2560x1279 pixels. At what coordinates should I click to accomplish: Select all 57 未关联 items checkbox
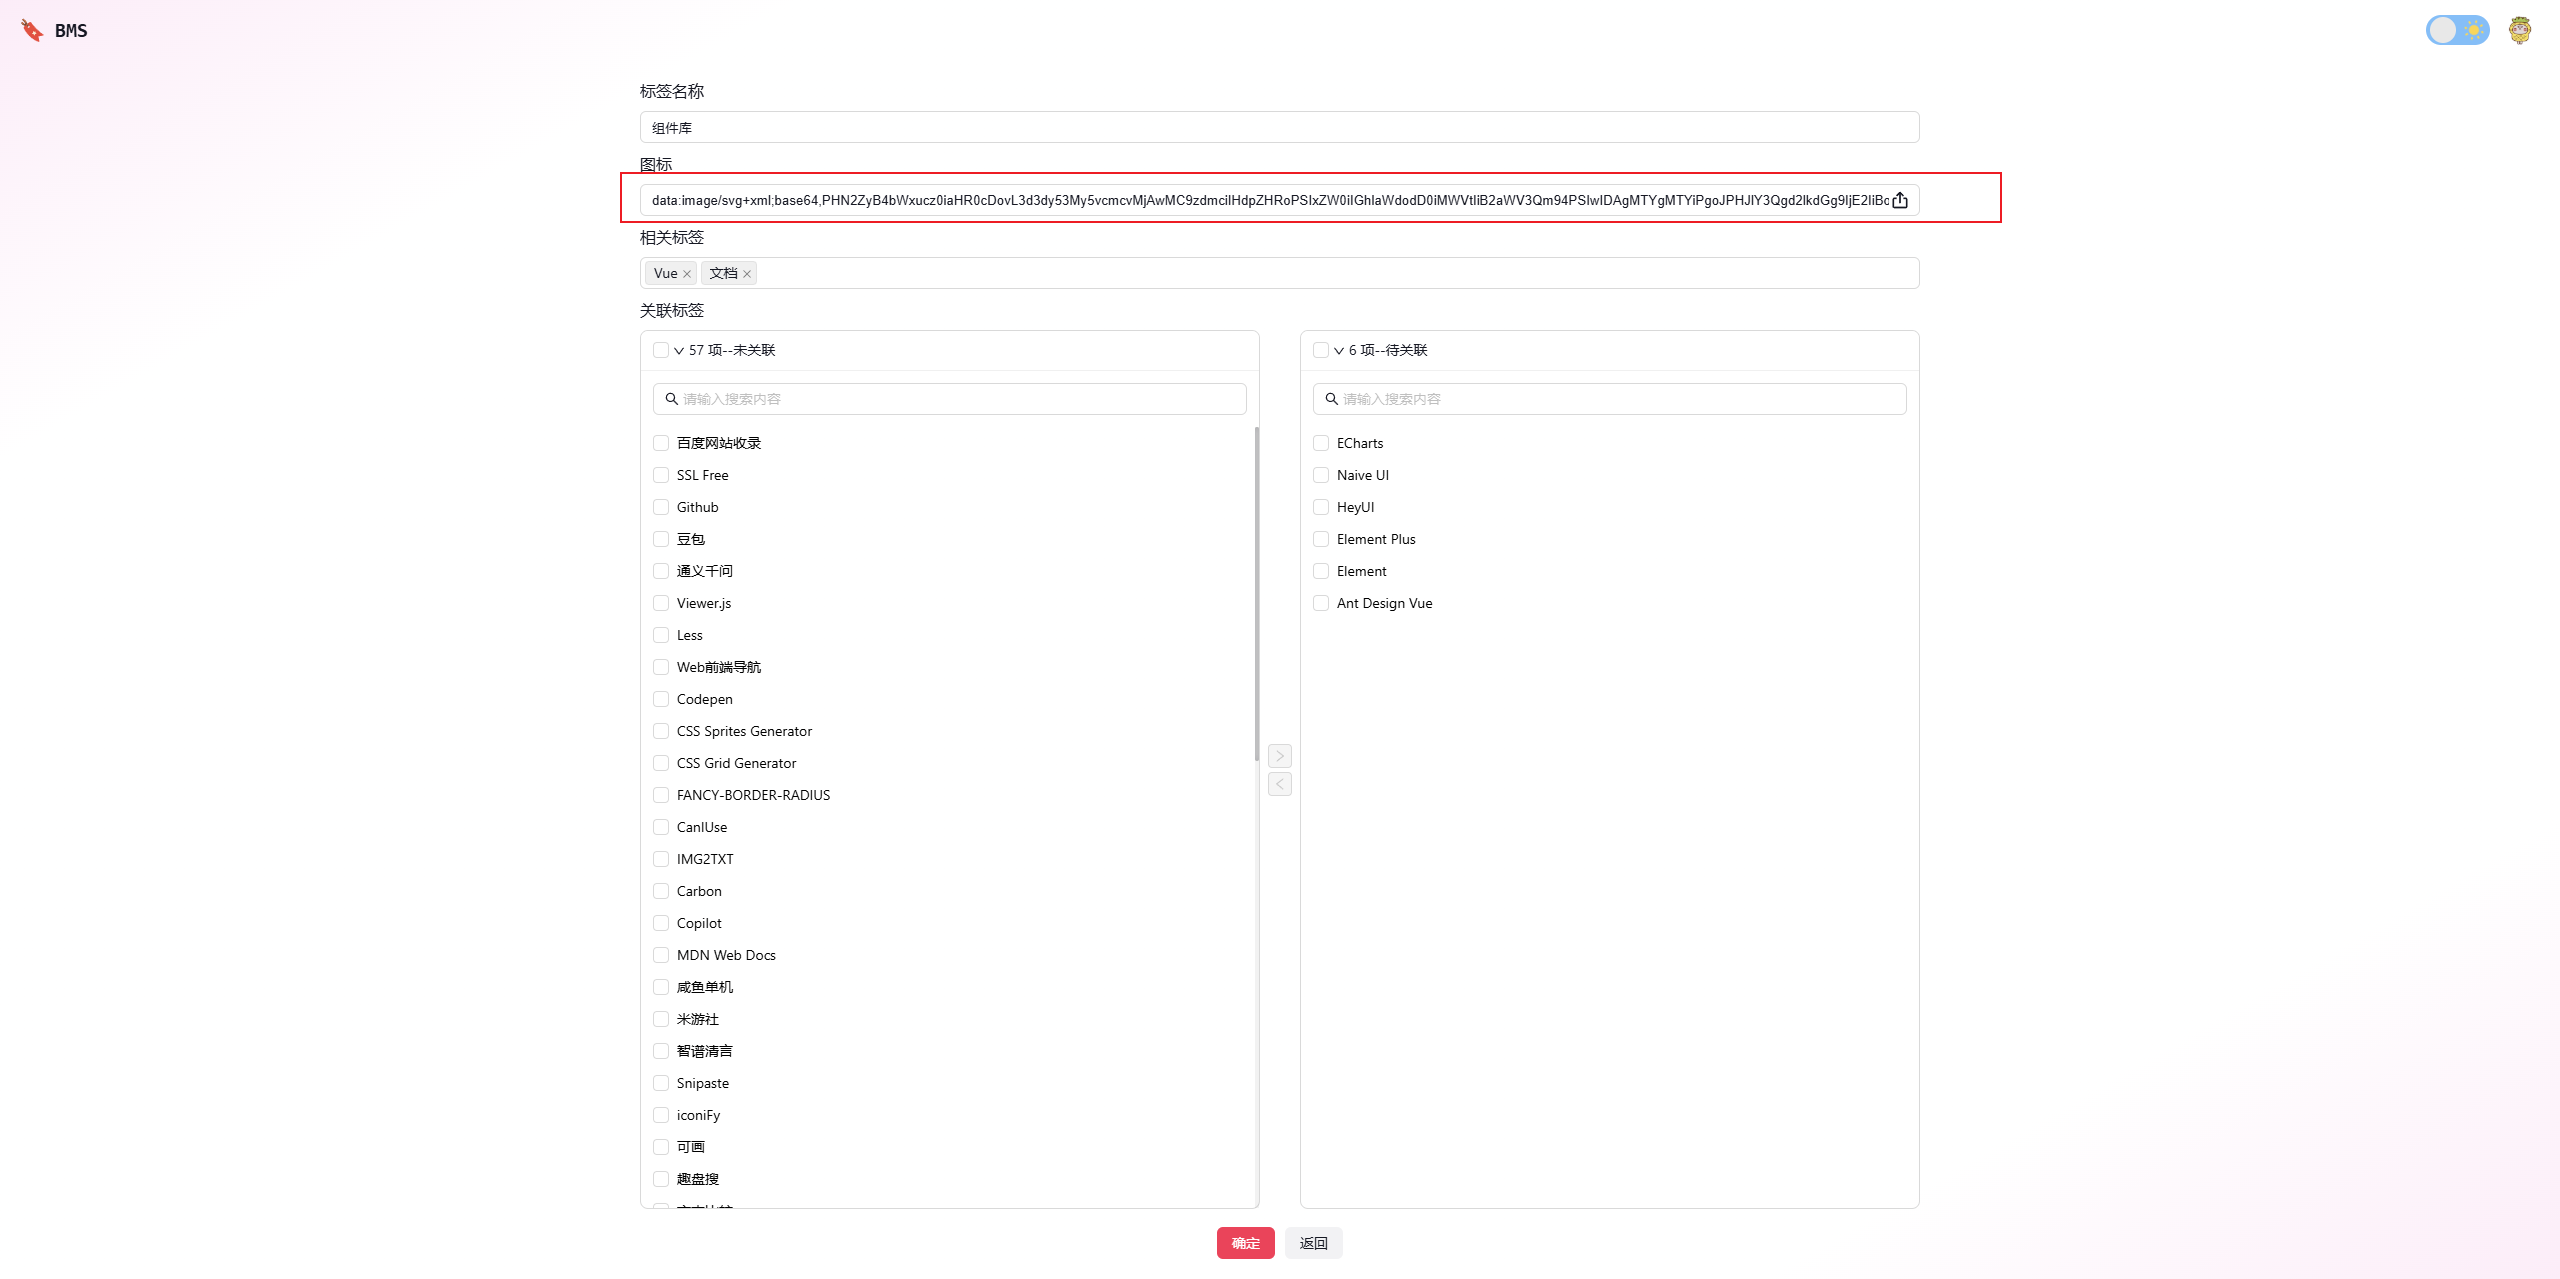tap(661, 350)
